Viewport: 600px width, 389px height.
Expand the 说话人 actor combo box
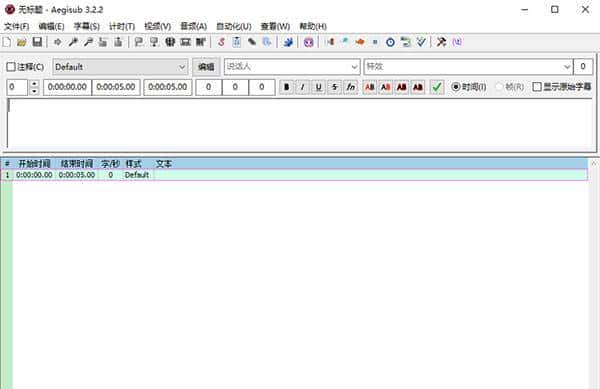pos(354,67)
